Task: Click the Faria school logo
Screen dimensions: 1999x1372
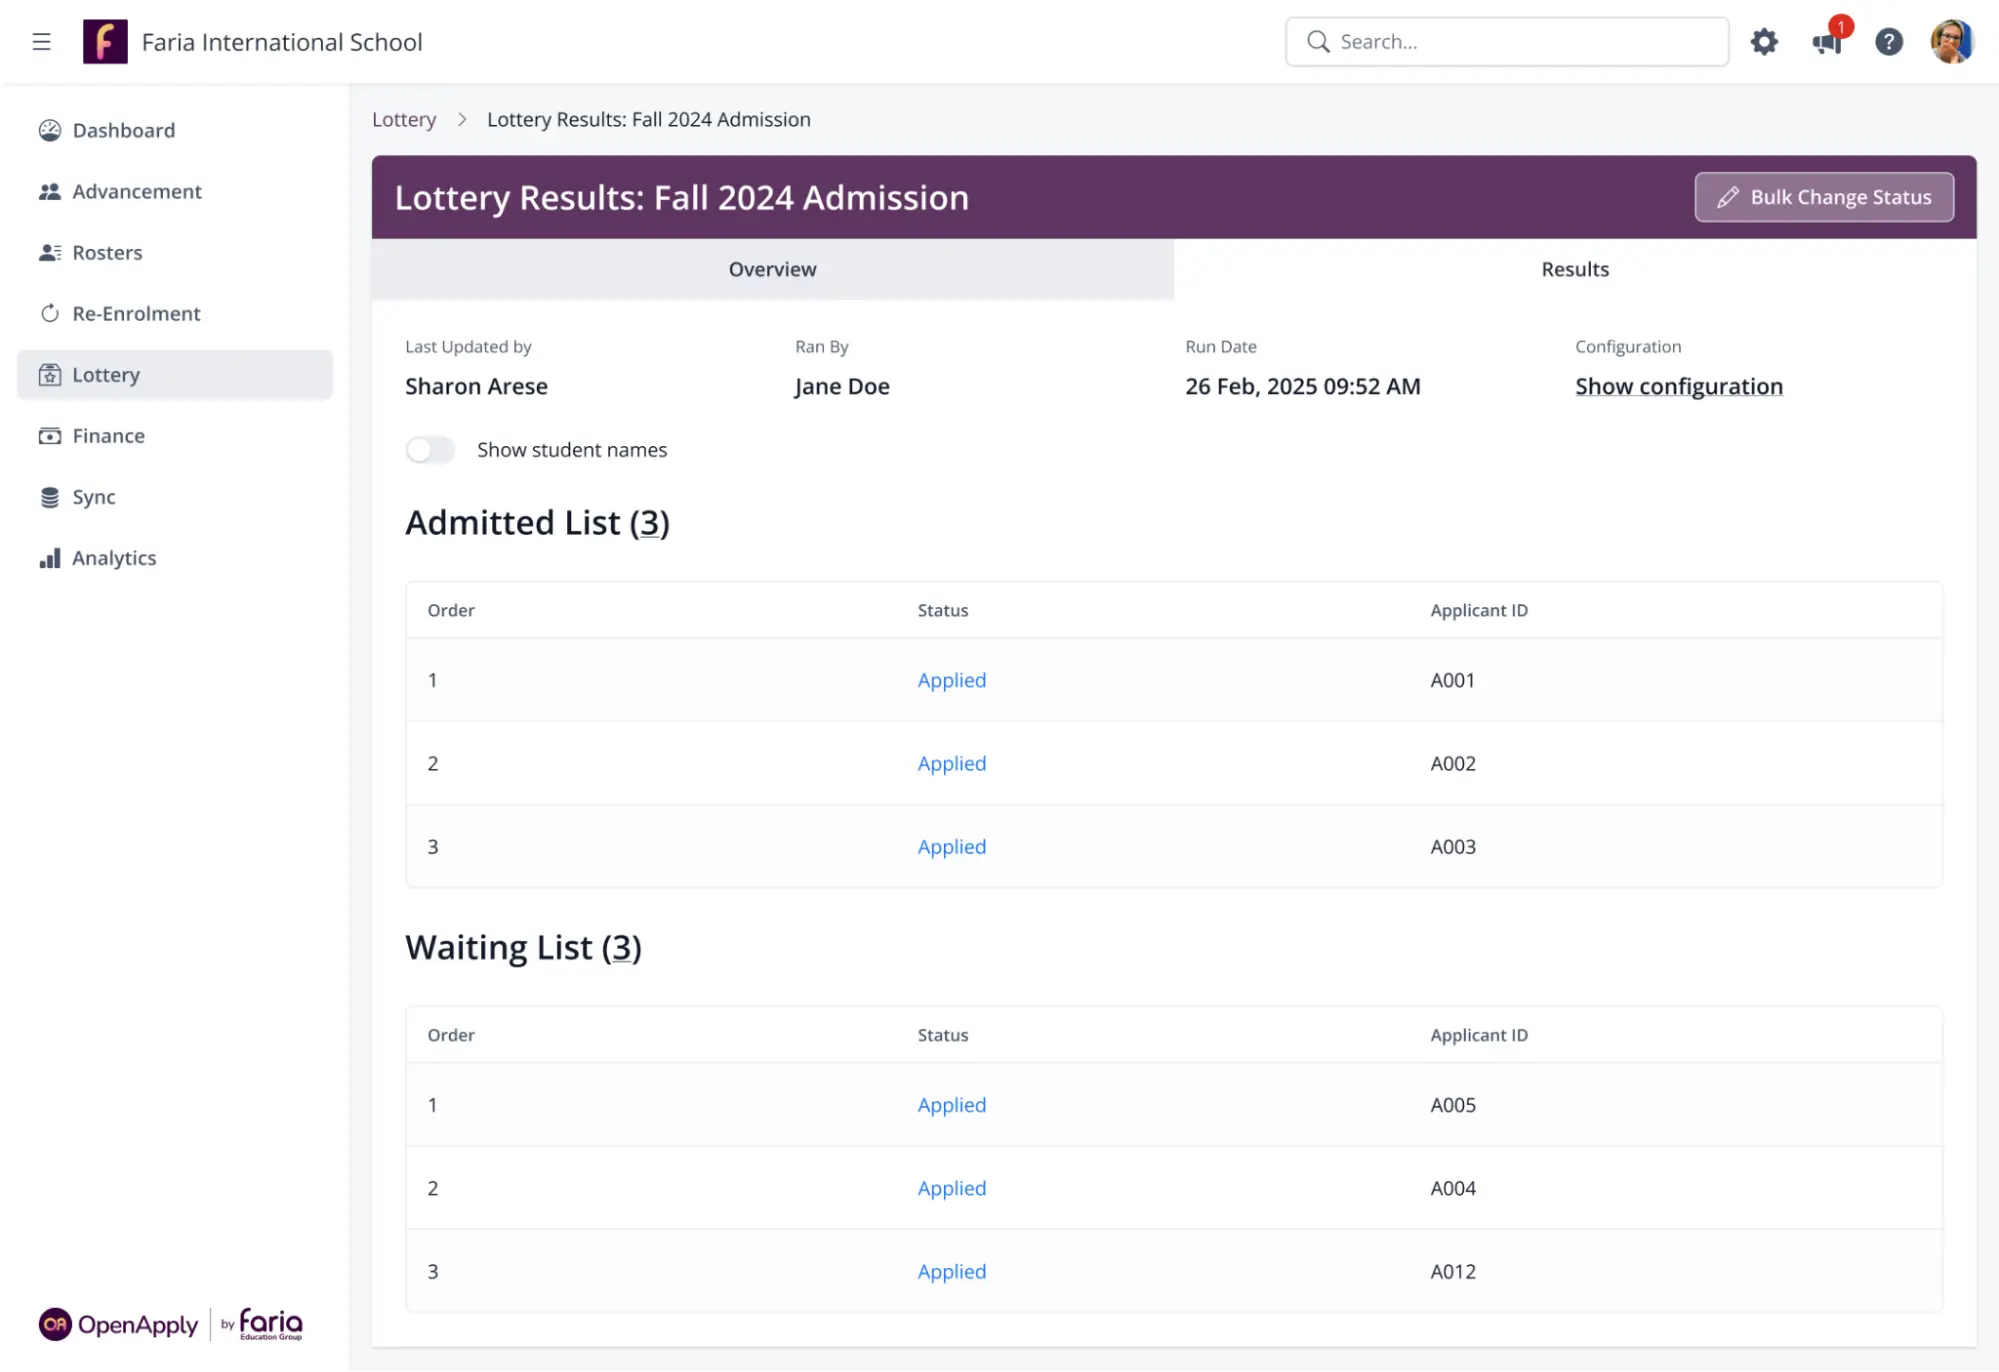Action: coord(105,42)
